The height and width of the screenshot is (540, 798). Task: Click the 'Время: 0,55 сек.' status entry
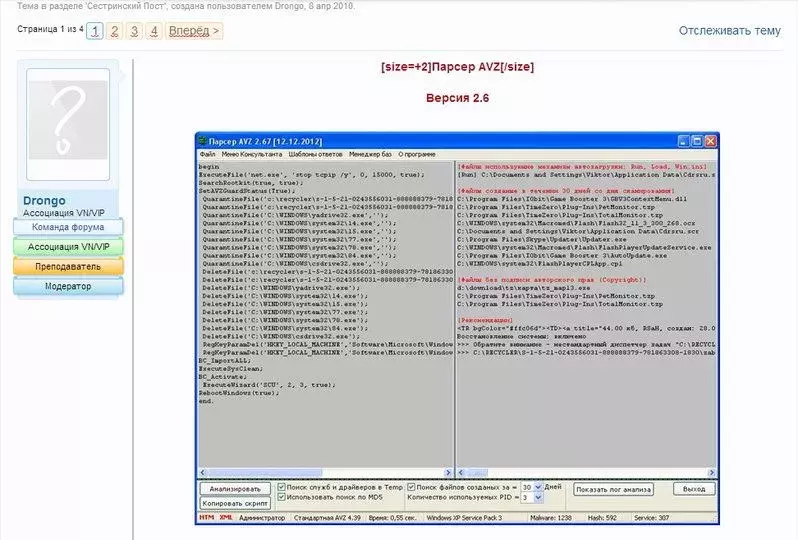[392, 518]
